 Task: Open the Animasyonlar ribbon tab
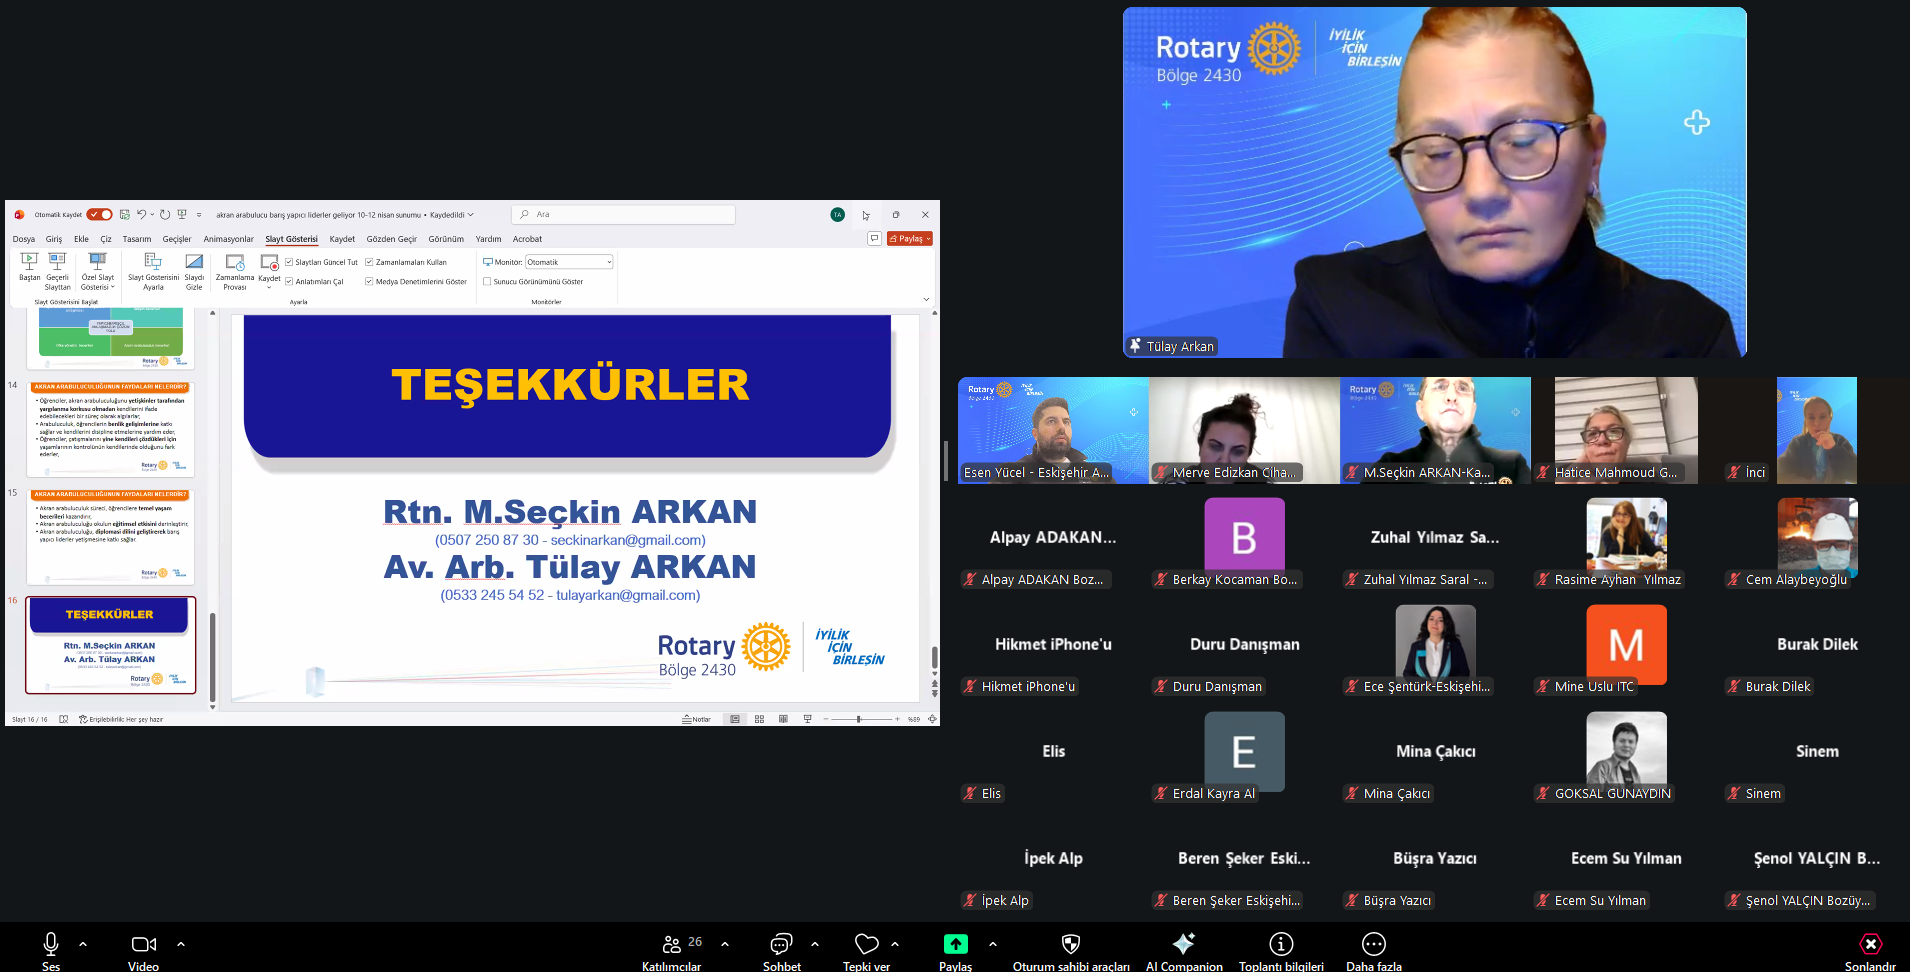click(x=228, y=239)
